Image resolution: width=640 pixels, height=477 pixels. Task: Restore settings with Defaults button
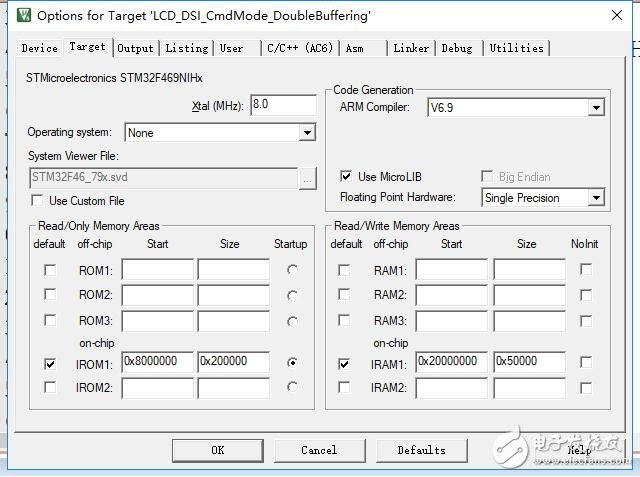coord(422,450)
